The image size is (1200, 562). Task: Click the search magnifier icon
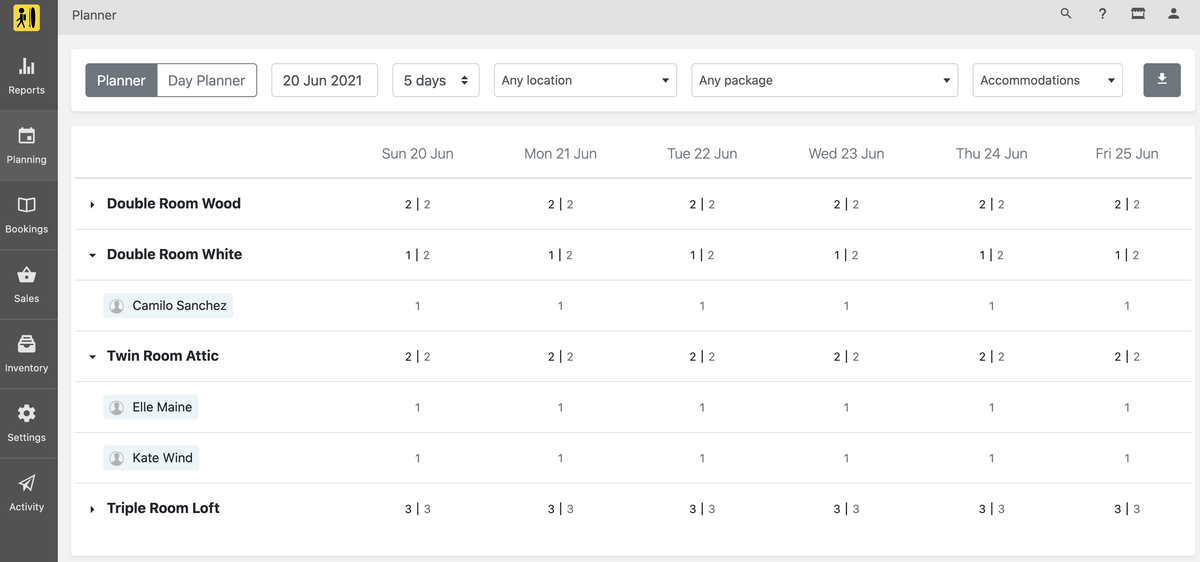1066,14
